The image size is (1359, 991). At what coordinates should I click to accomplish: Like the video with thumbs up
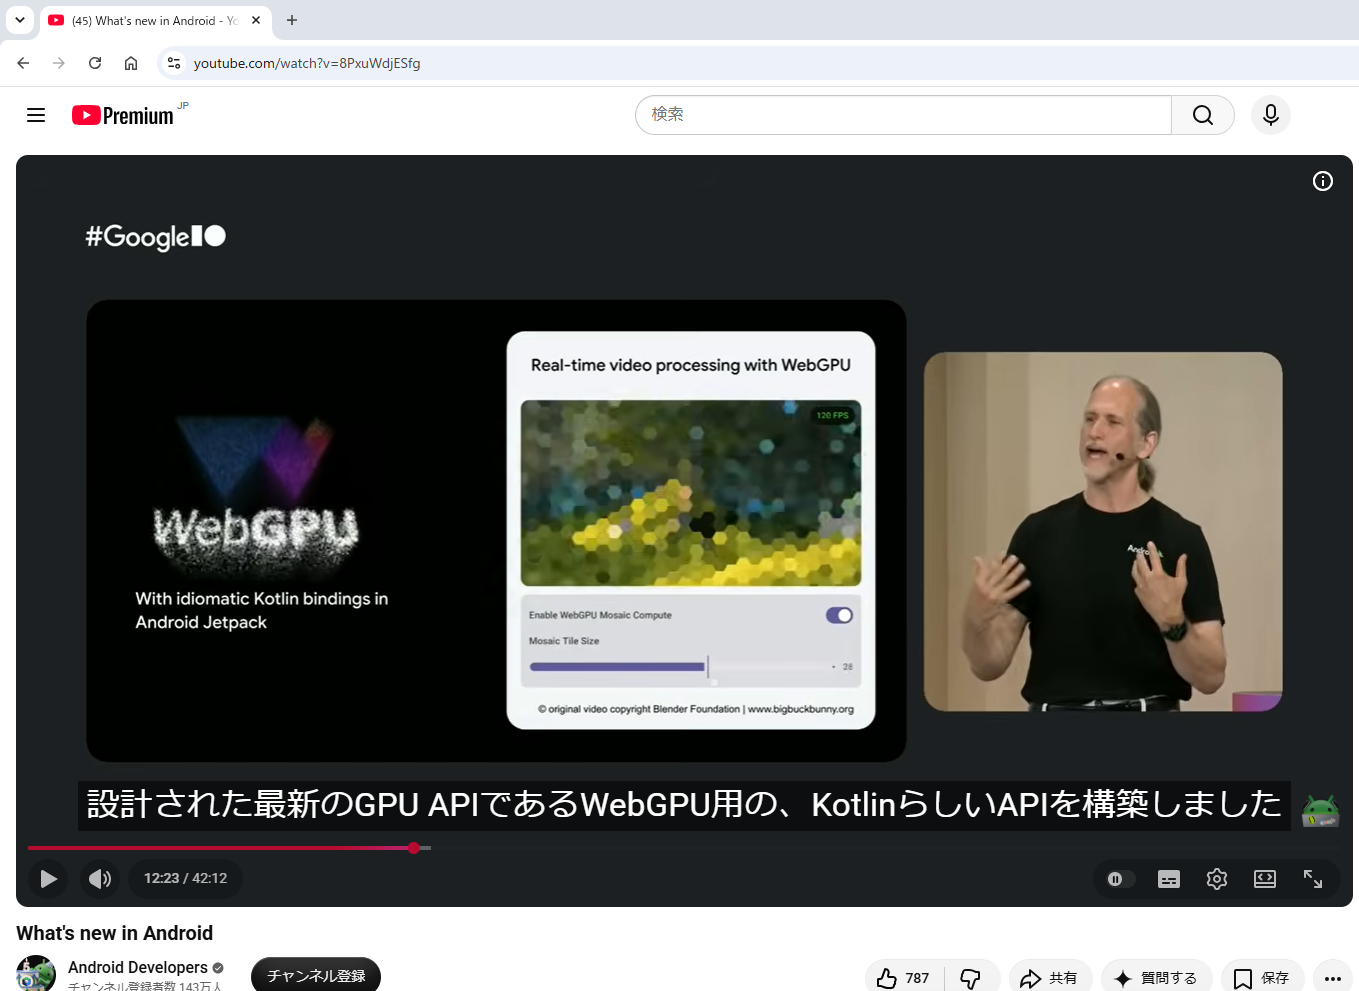904,978
